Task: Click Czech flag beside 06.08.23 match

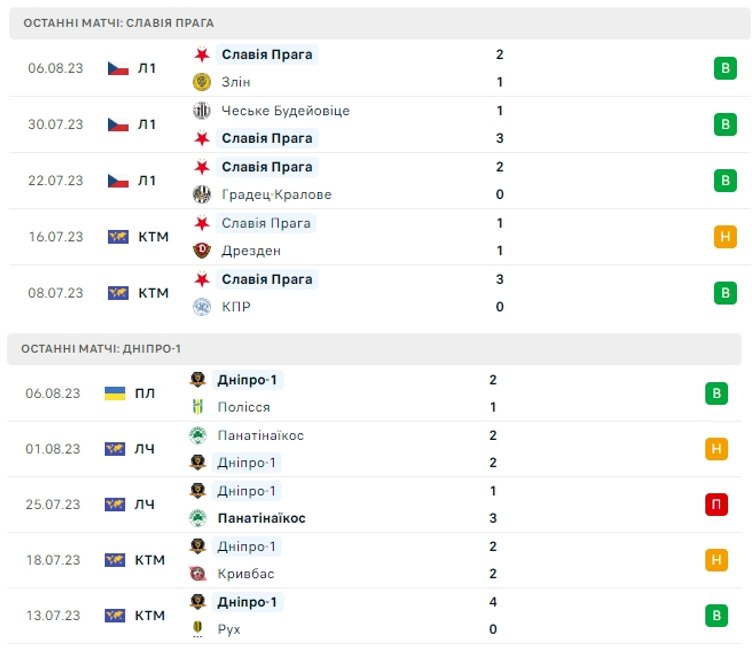Action: tap(118, 69)
